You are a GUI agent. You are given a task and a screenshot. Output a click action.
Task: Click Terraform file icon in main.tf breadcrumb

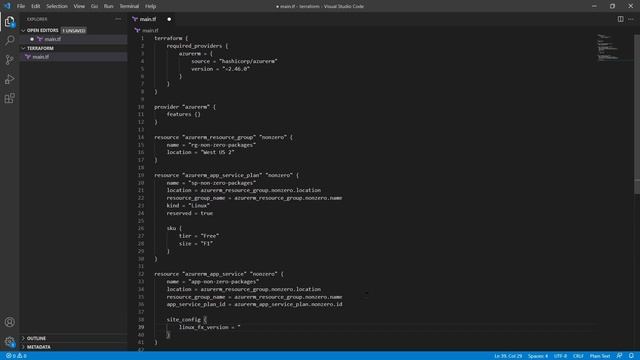click(138, 31)
